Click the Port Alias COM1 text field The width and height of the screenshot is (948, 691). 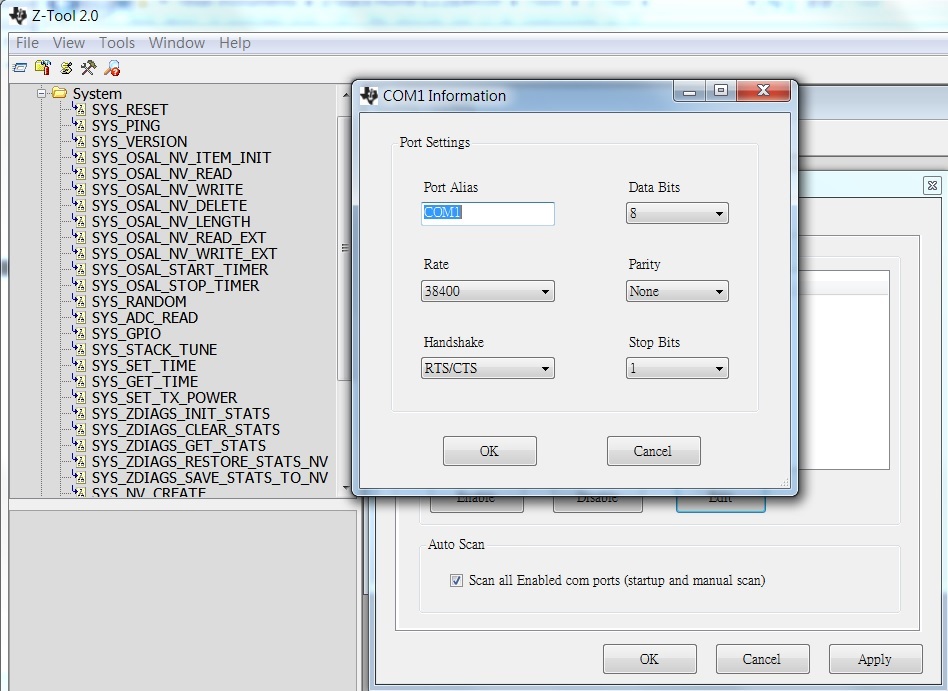point(488,213)
